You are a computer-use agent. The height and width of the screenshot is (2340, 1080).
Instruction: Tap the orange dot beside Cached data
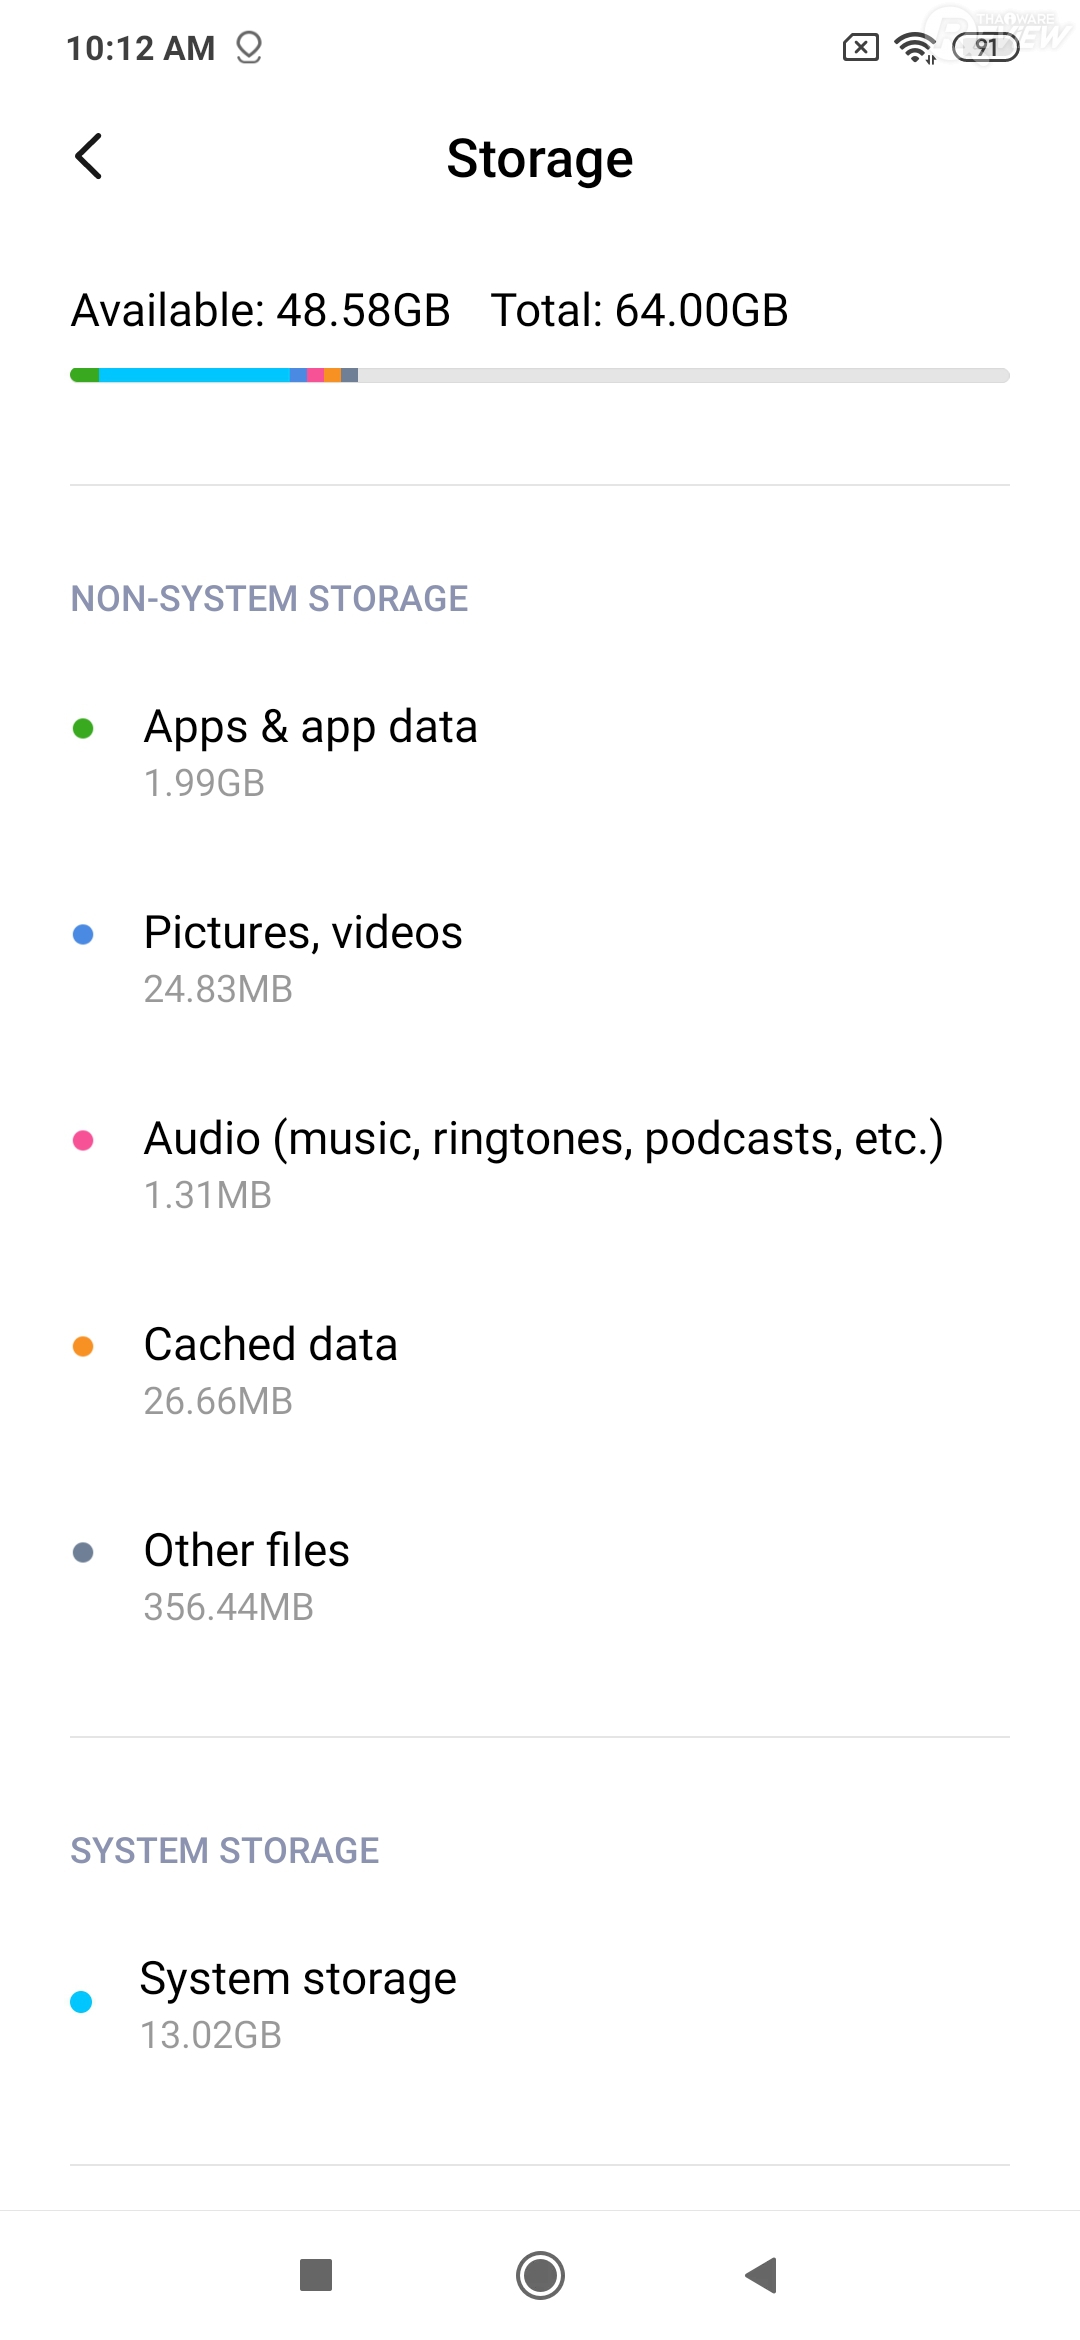coord(83,1347)
